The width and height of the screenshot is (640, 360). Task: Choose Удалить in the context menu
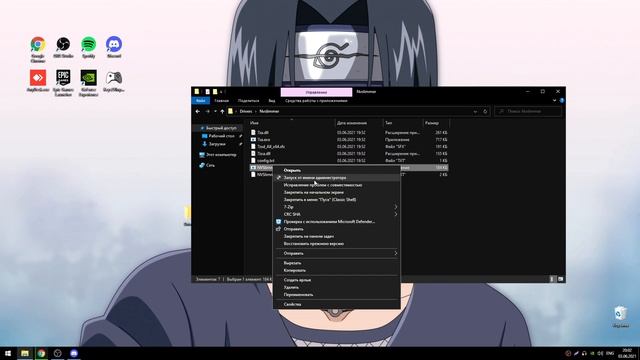337,287
